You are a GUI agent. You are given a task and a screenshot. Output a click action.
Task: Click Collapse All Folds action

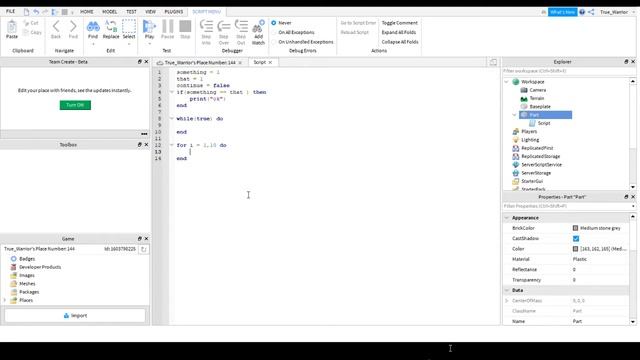coord(400,42)
